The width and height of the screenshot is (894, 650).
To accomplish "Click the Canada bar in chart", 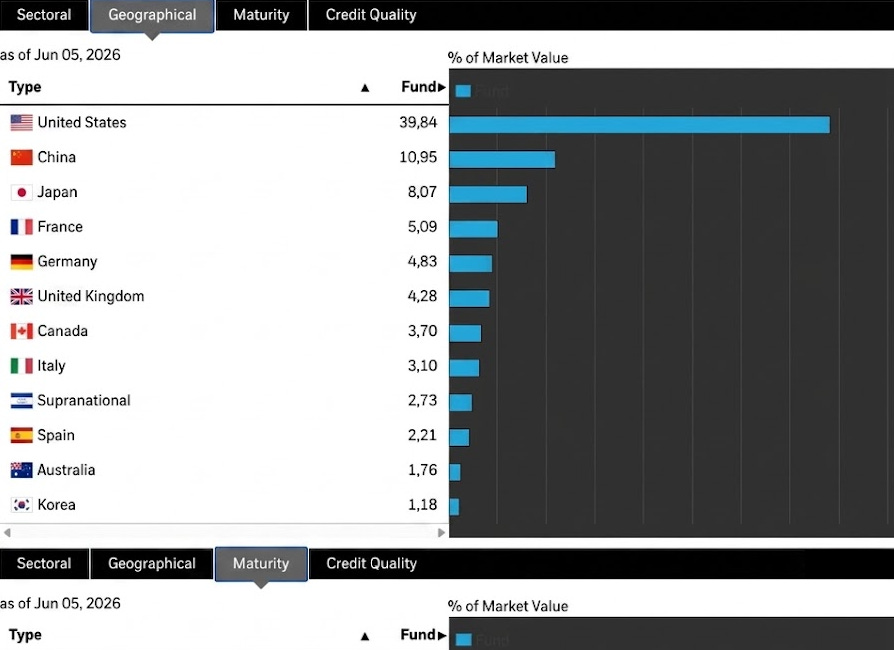I will (x=465, y=334).
